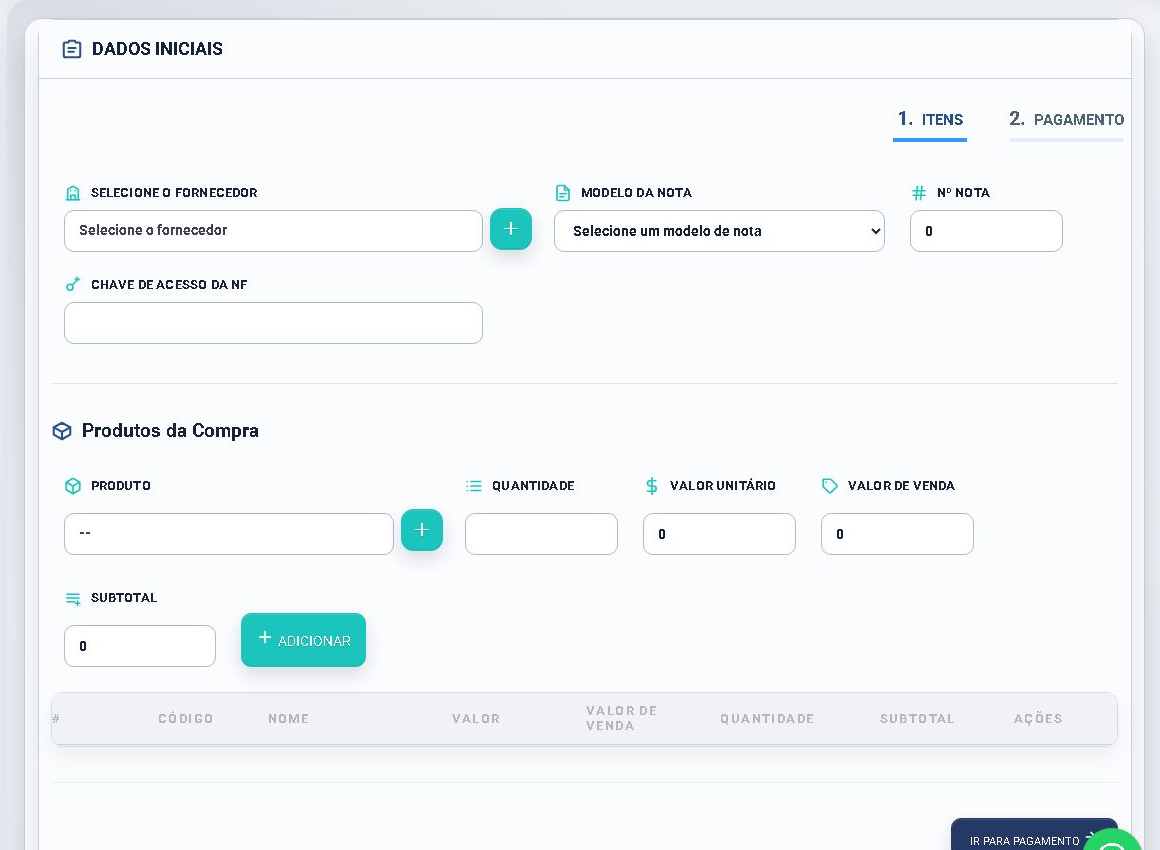Click the Produtos da Compra heading

(170, 431)
